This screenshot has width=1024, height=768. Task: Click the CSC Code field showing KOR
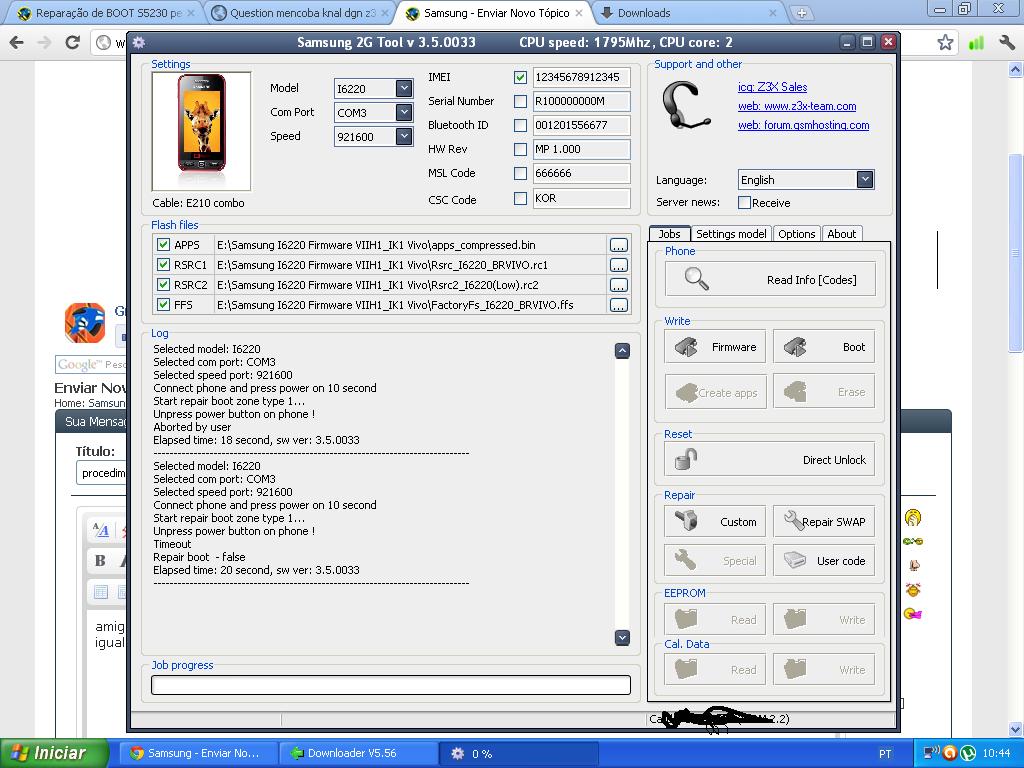click(581, 198)
